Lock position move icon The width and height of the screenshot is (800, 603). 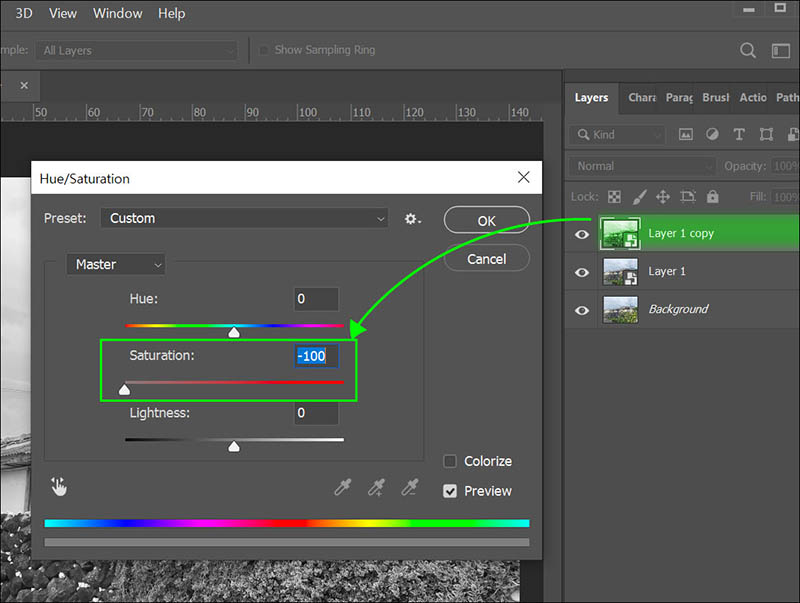[663, 196]
